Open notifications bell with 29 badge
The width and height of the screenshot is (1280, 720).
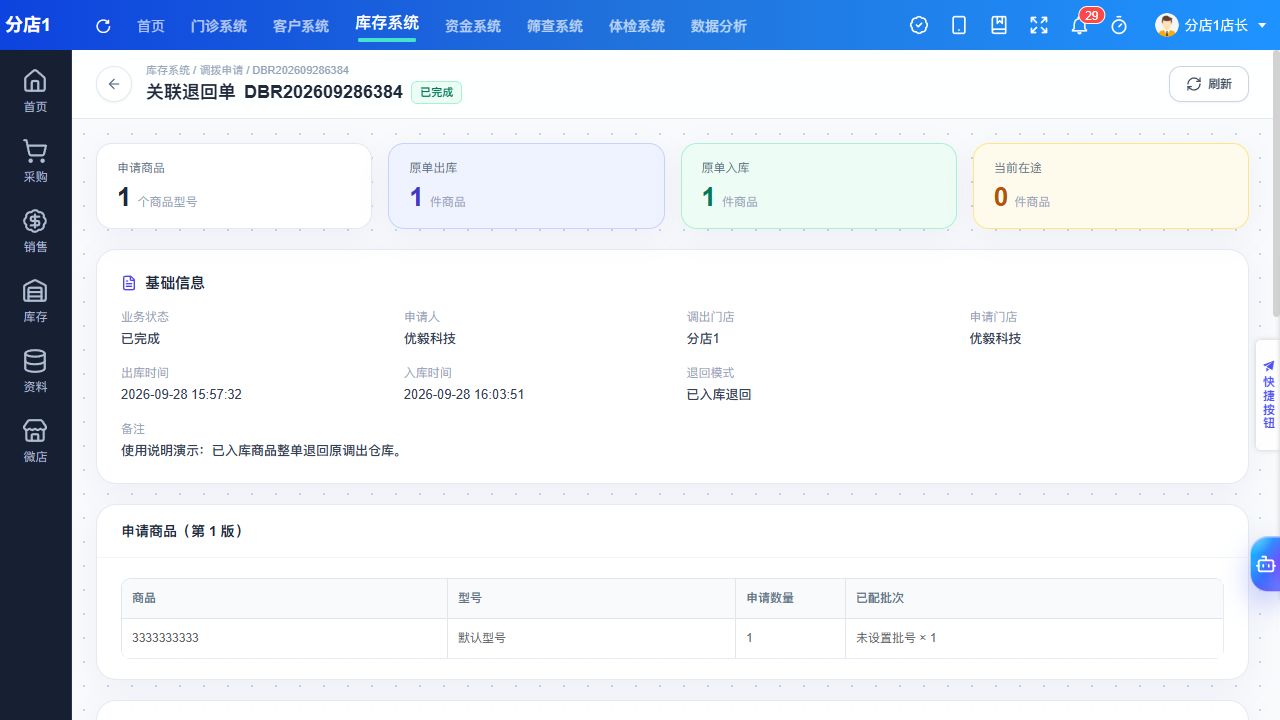[x=1079, y=26]
